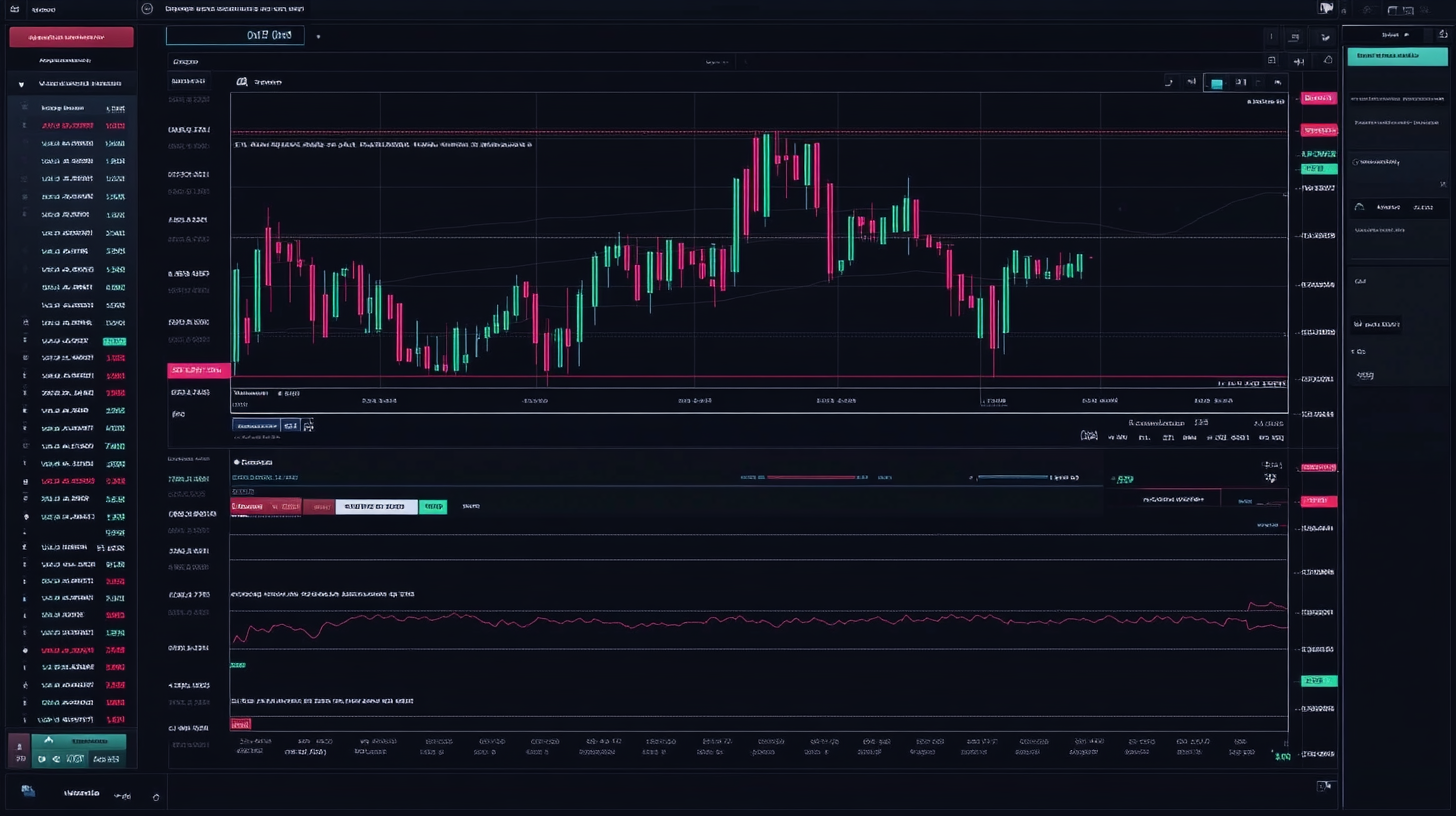Toggle the magnet snapping icon near the chart tools
This screenshot has height=816, width=1456.
click(x=1192, y=83)
